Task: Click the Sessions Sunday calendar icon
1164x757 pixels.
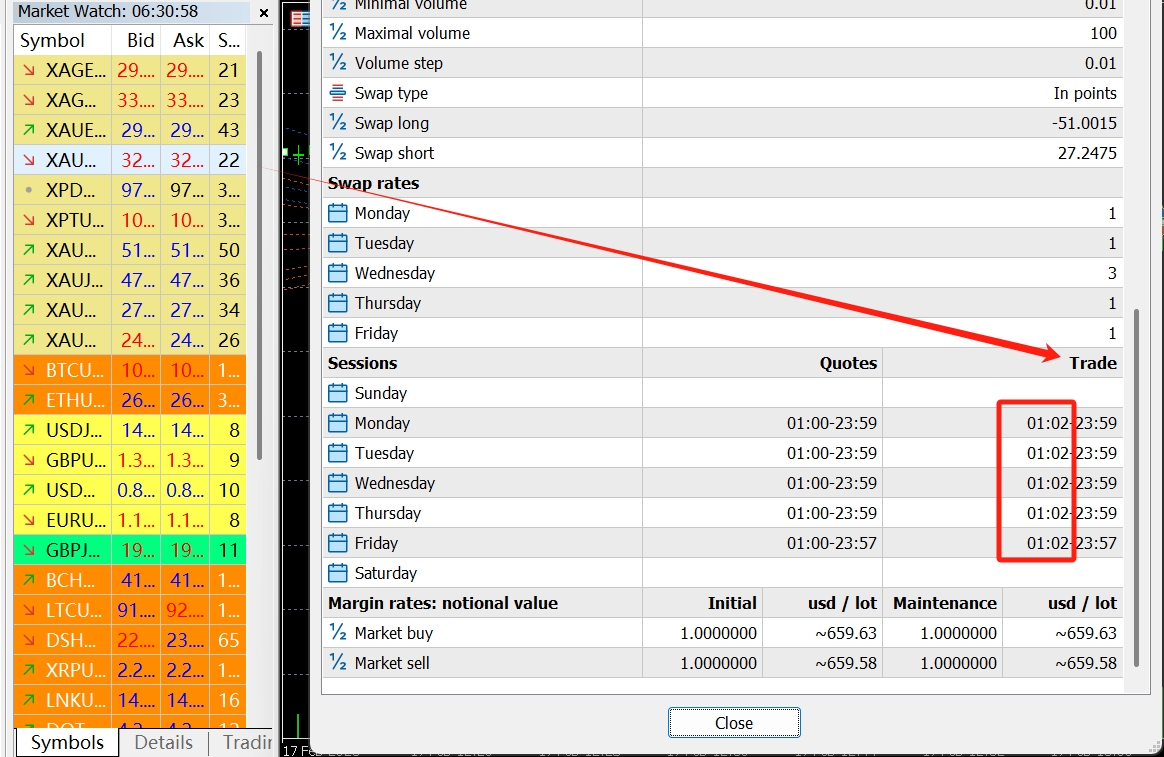Action: point(338,393)
